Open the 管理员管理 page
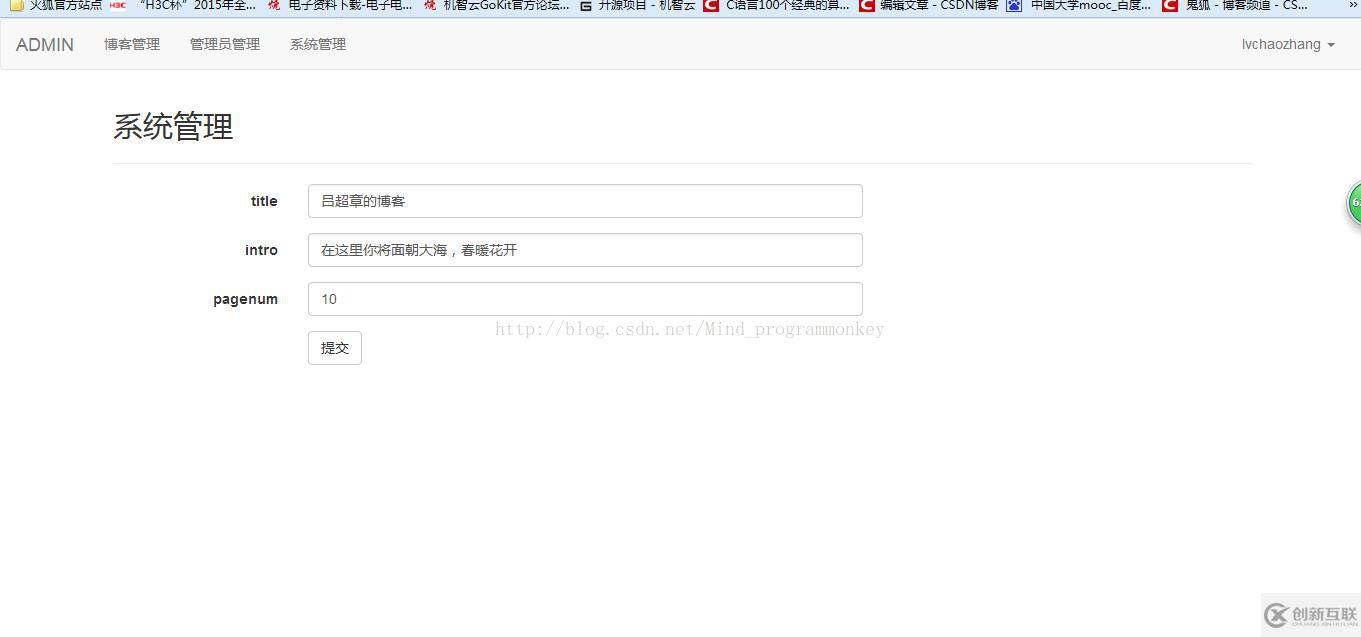 (x=224, y=44)
